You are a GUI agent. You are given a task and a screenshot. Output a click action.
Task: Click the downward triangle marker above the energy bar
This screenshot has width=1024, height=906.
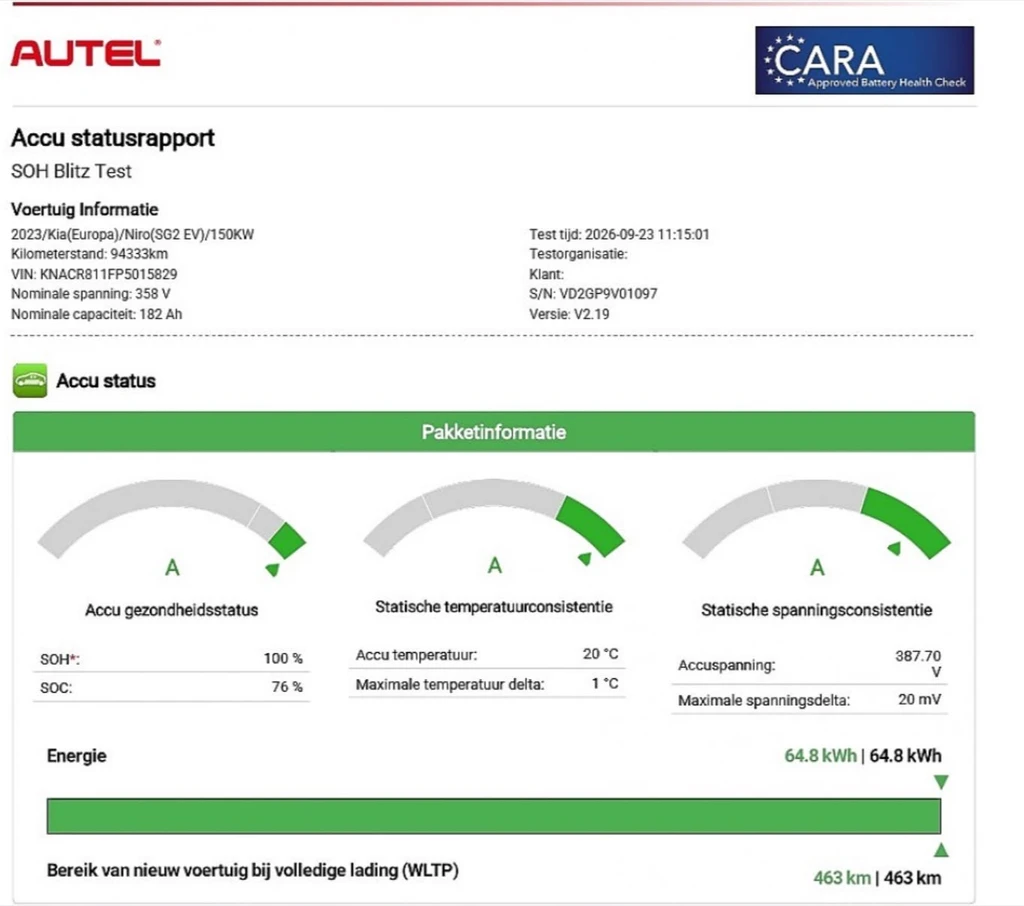point(940,782)
